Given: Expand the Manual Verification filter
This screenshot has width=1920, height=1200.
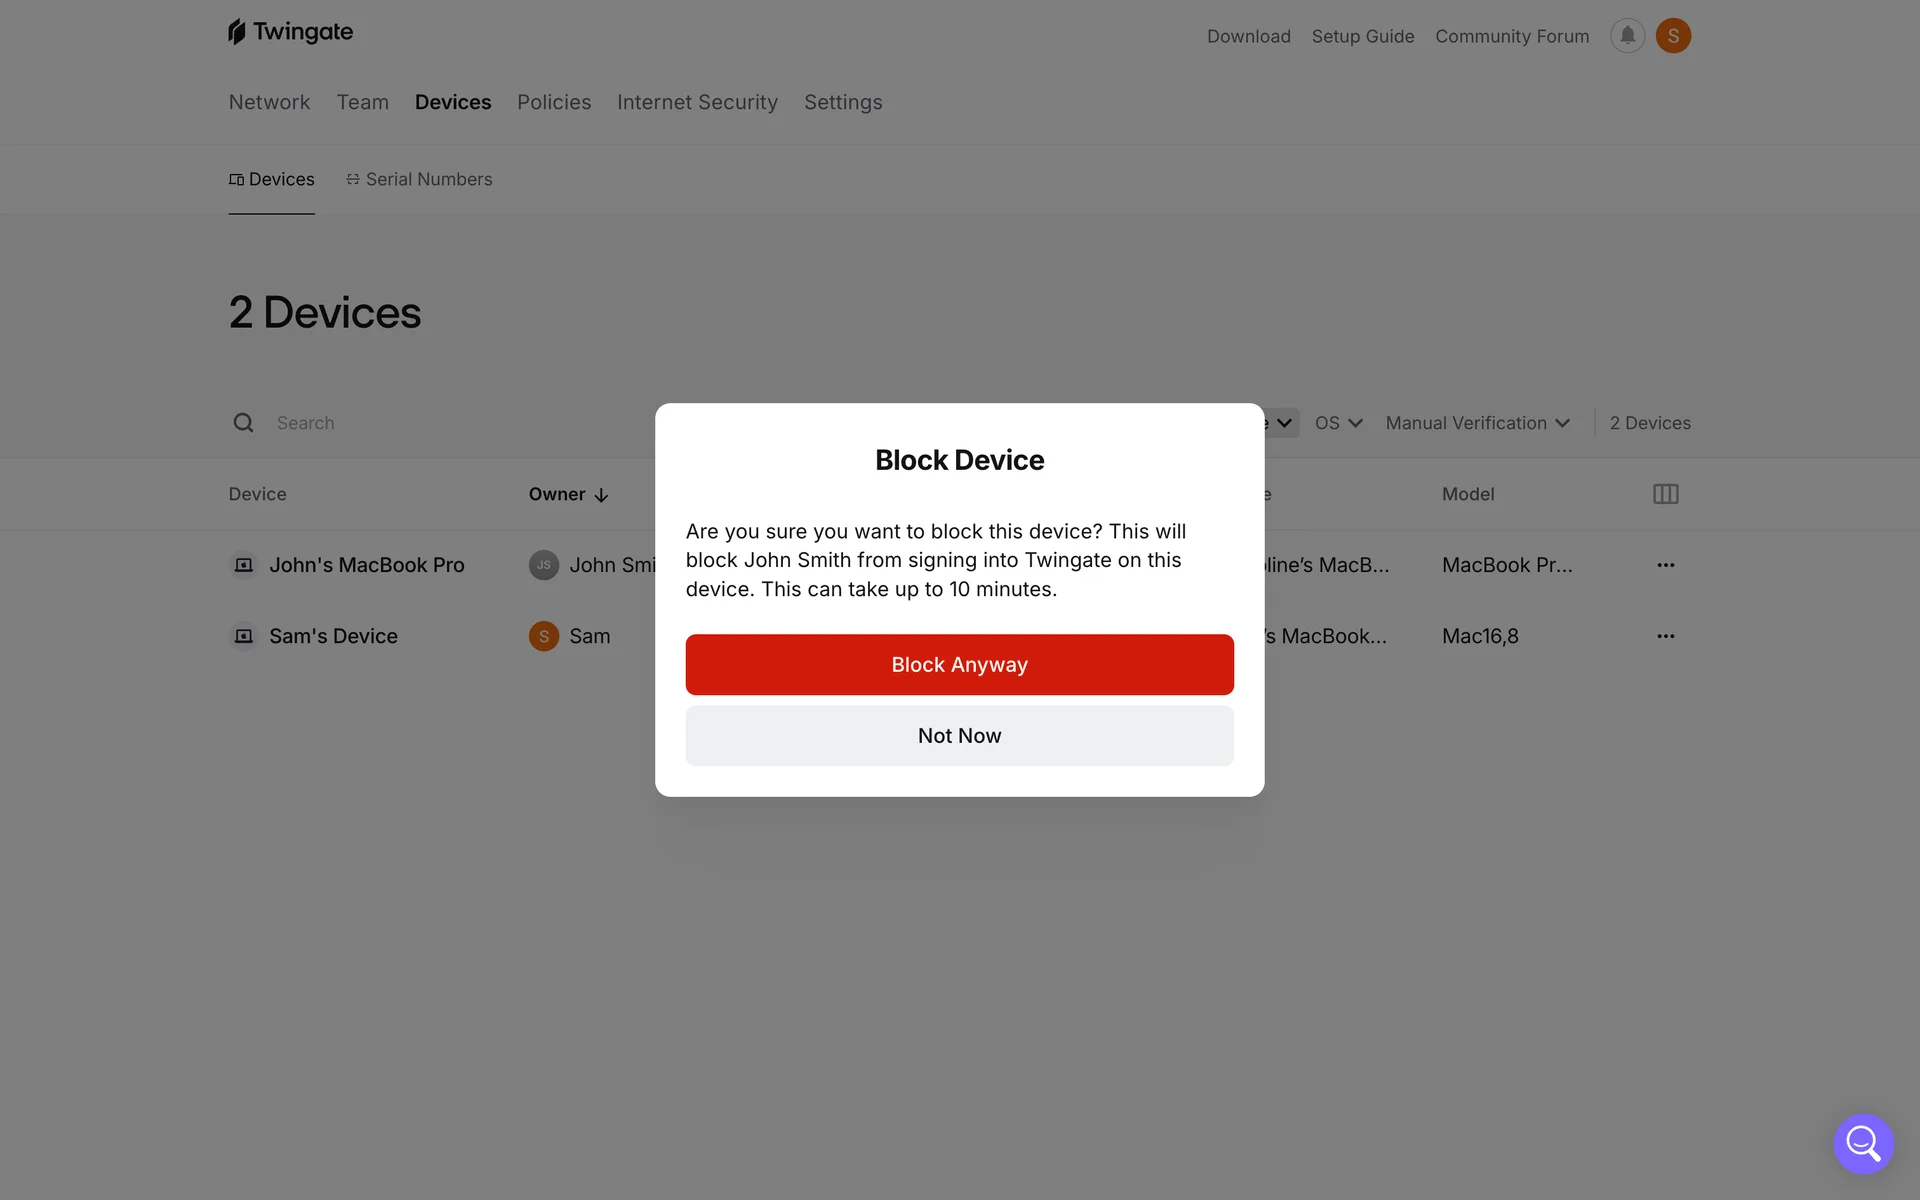Looking at the screenshot, I should 1476,423.
